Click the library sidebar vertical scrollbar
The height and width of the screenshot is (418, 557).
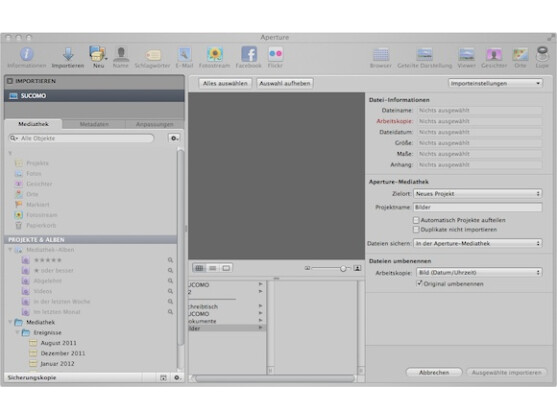(x=180, y=248)
